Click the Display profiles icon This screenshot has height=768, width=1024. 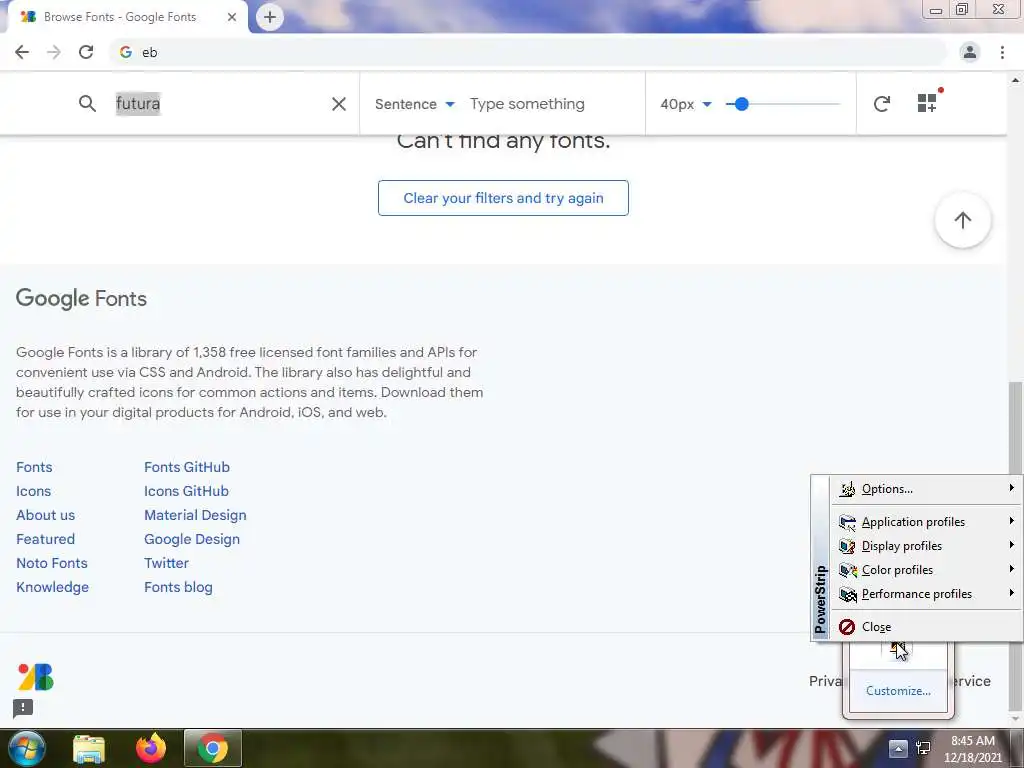click(x=847, y=546)
